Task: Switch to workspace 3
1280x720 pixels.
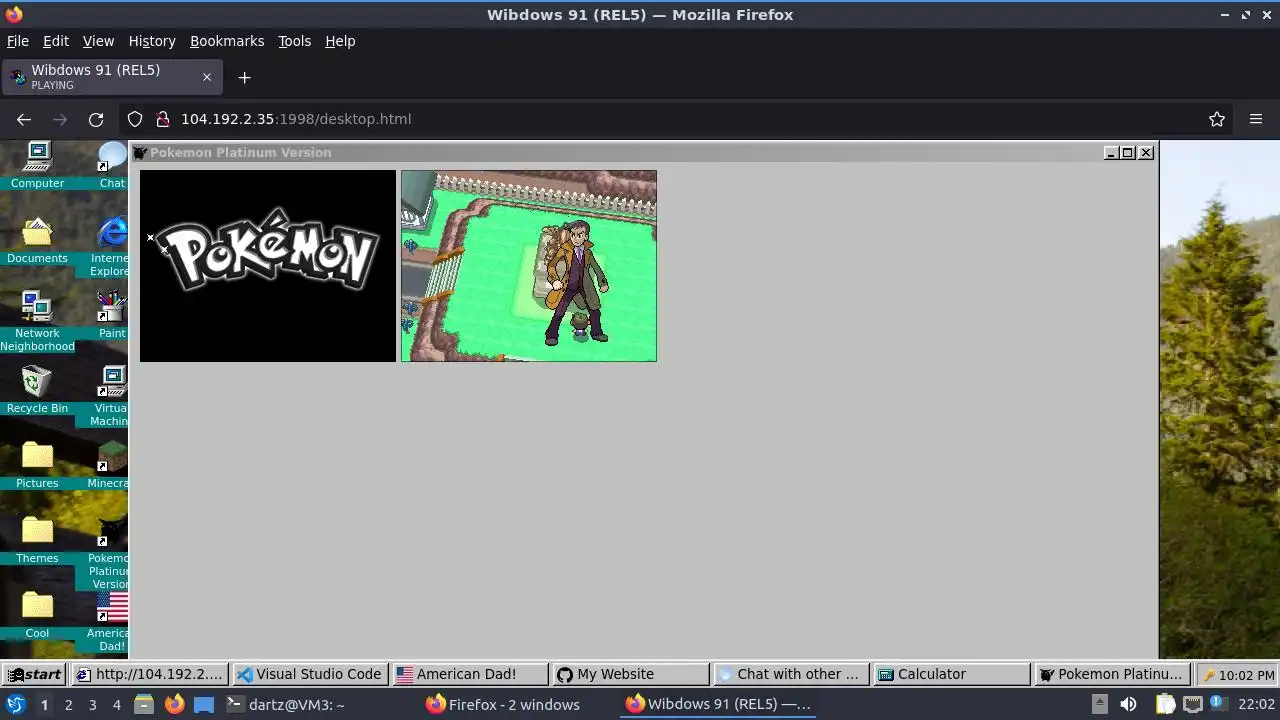Action: tap(92, 705)
